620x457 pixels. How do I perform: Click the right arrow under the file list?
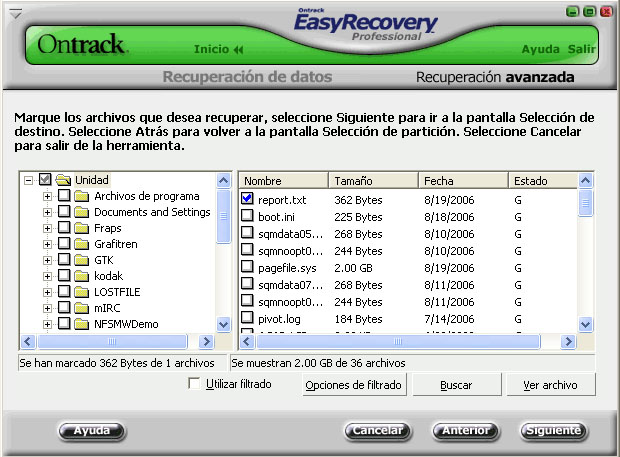click(x=568, y=342)
